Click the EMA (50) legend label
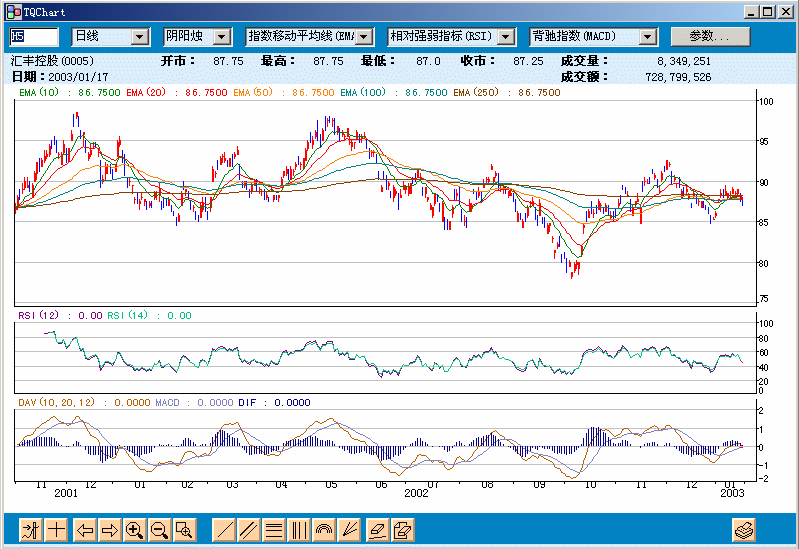 pos(253,92)
